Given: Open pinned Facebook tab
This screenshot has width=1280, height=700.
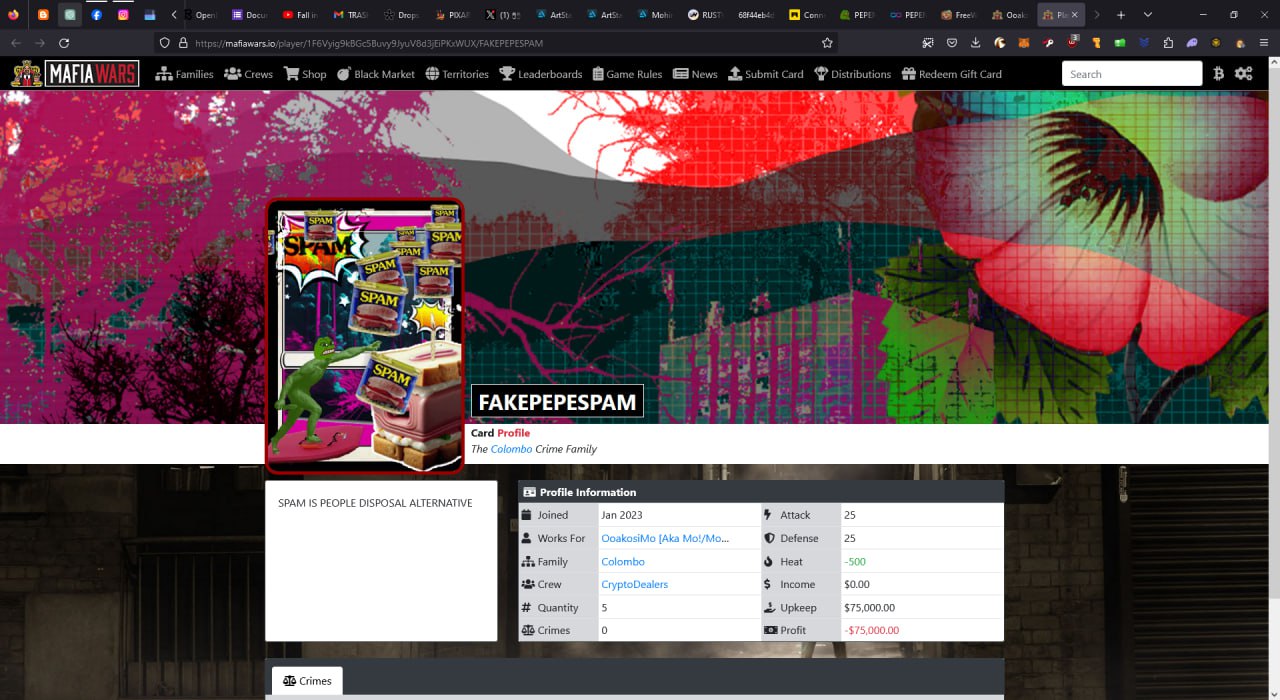Looking at the screenshot, I should pyautogui.click(x=97, y=15).
